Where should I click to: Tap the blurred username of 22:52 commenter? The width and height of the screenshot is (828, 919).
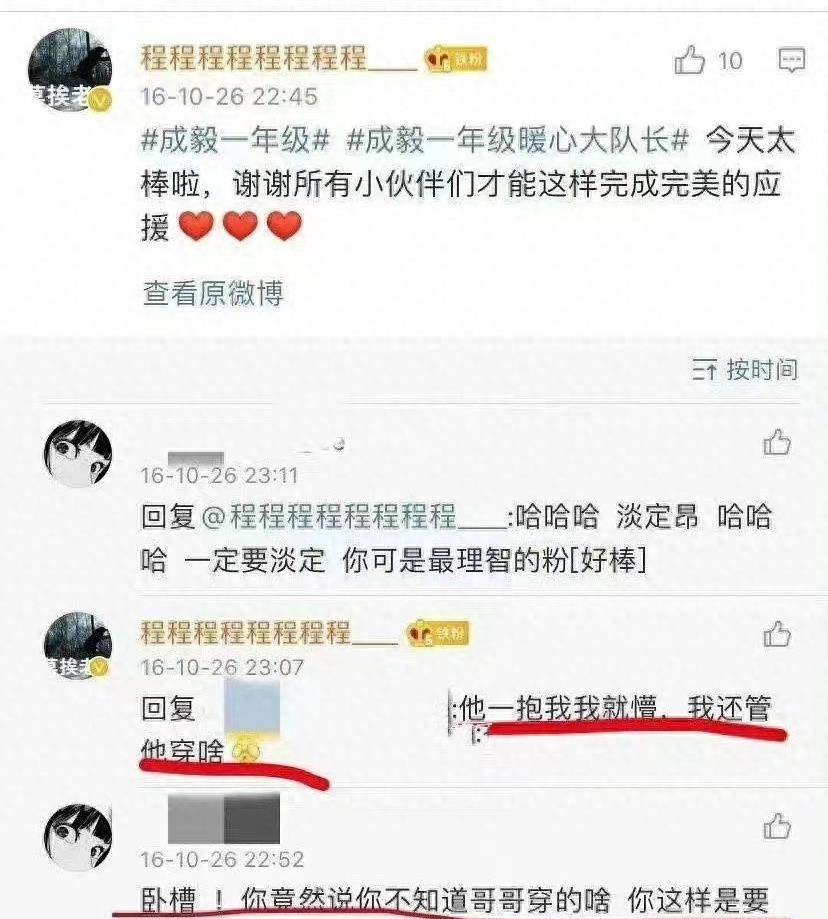point(224,819)
